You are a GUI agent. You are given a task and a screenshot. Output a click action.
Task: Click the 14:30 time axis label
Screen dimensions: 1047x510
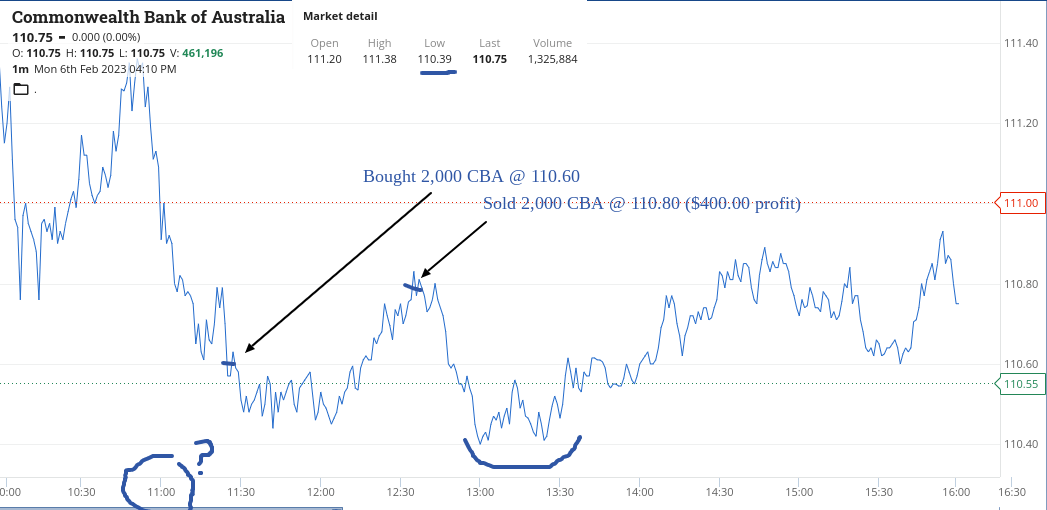tap(719, 492)
